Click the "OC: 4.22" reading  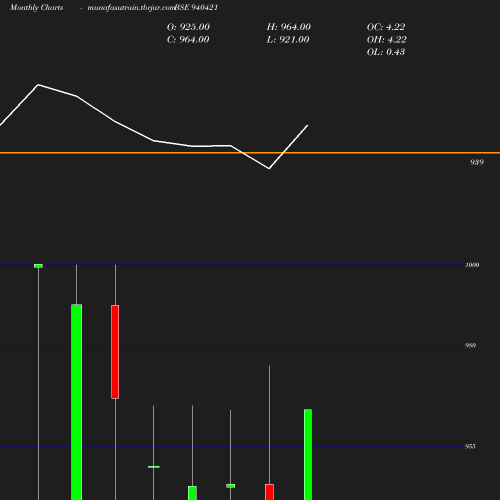click(x=386, y=27)
